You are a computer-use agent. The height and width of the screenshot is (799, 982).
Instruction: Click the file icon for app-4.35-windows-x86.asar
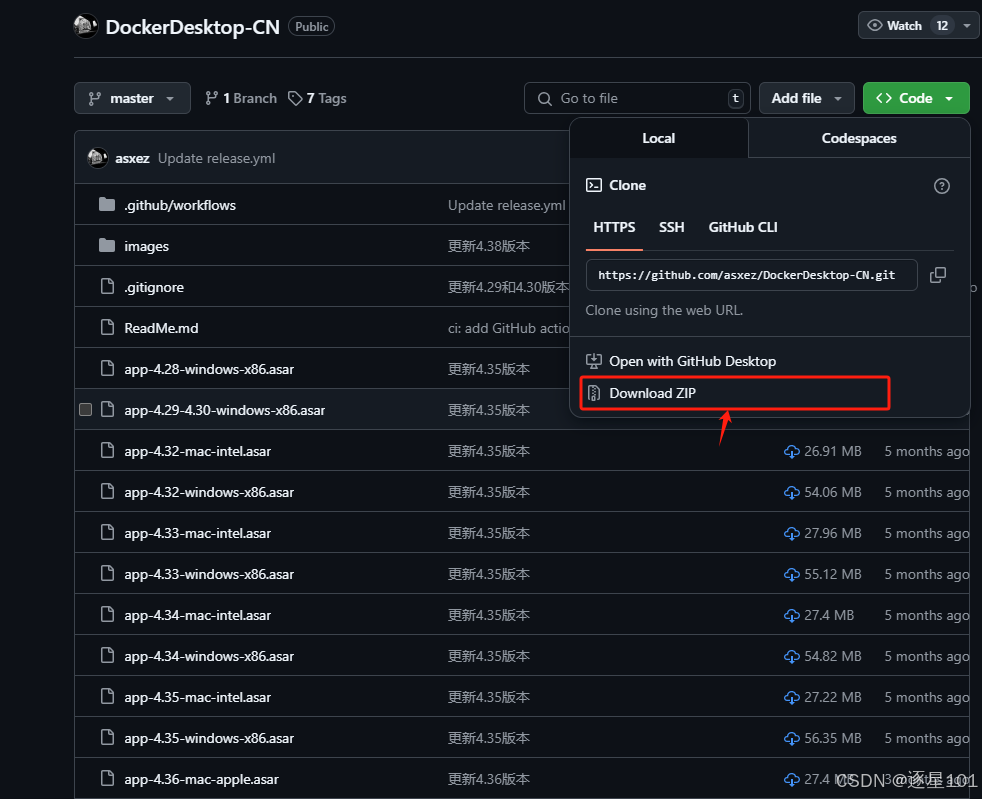click(x=108, y=737)
